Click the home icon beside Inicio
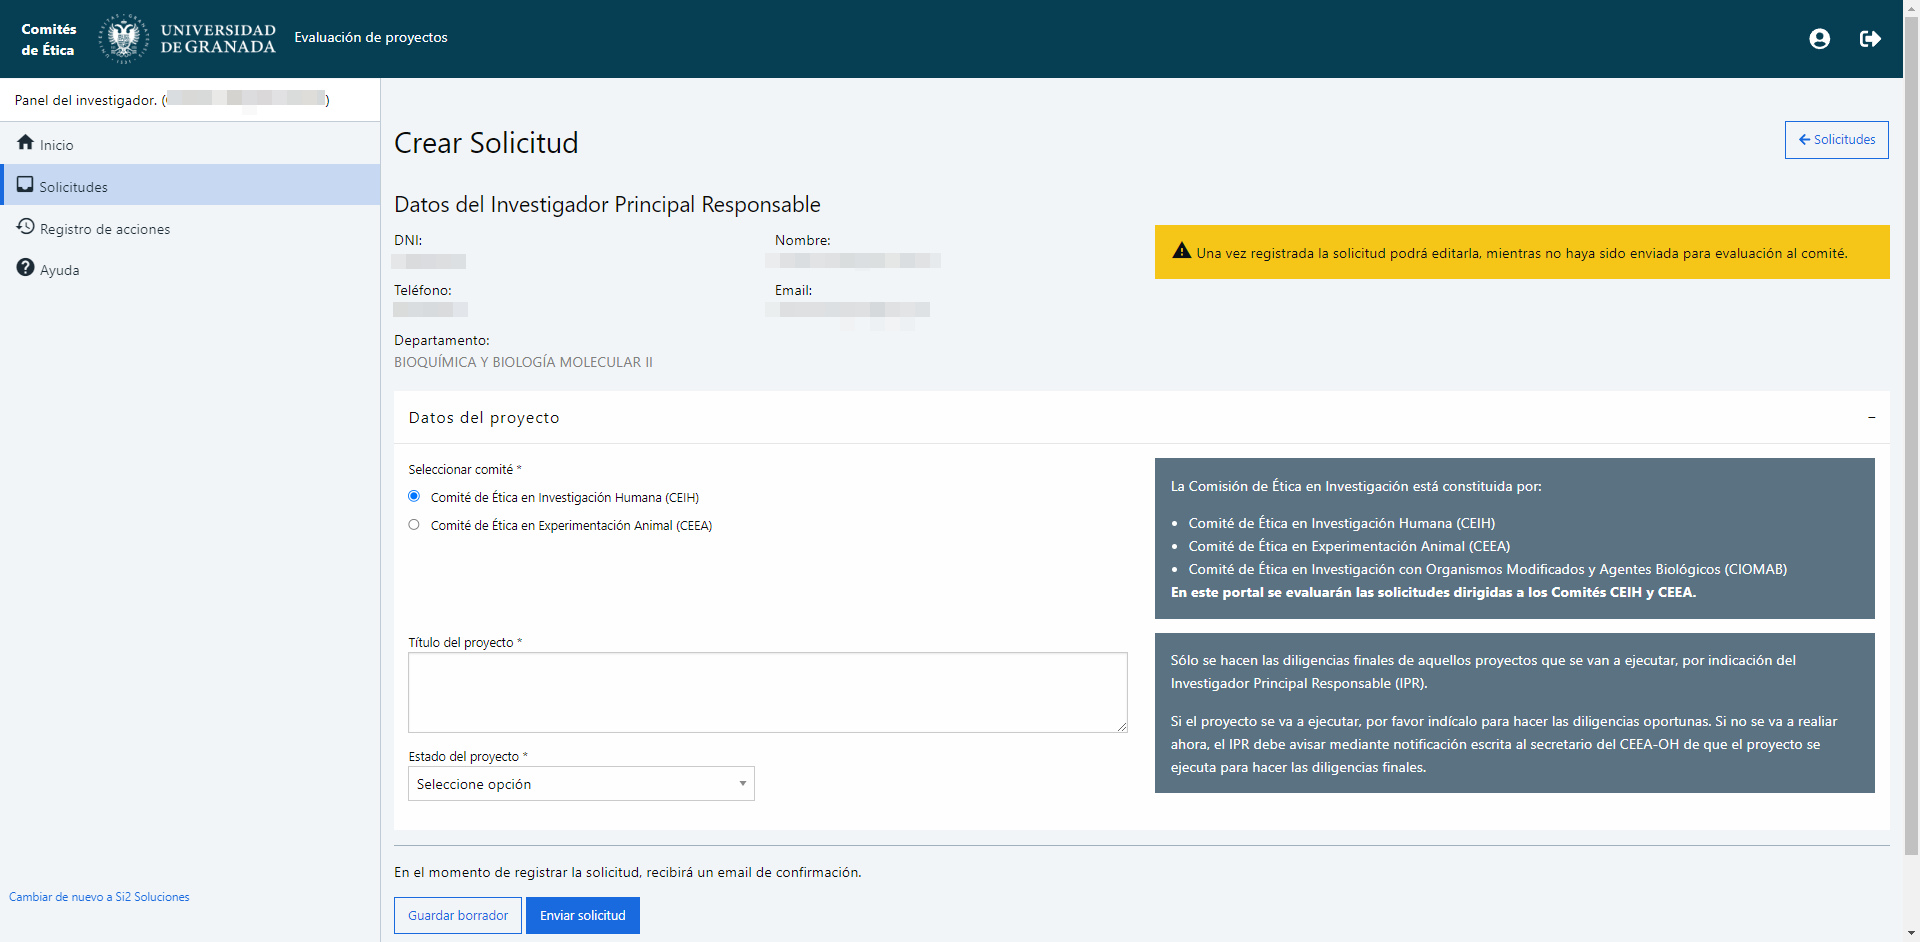 tap(26, 143)
